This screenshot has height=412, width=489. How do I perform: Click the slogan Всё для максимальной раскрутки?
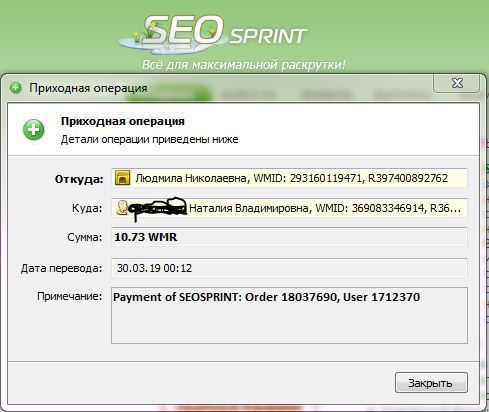click(244, 64)
